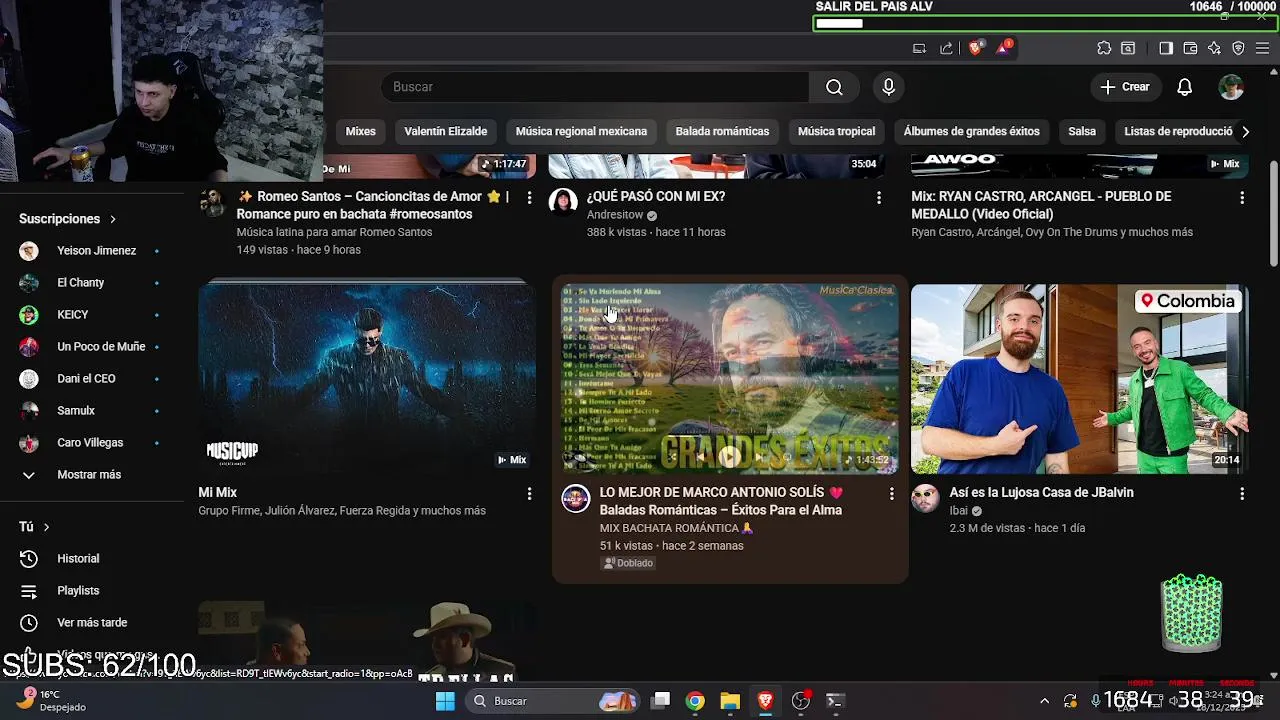Screen dimensions: 1280x720
Task: Click Ver más tarde clock icon
Action: point(29,623)
